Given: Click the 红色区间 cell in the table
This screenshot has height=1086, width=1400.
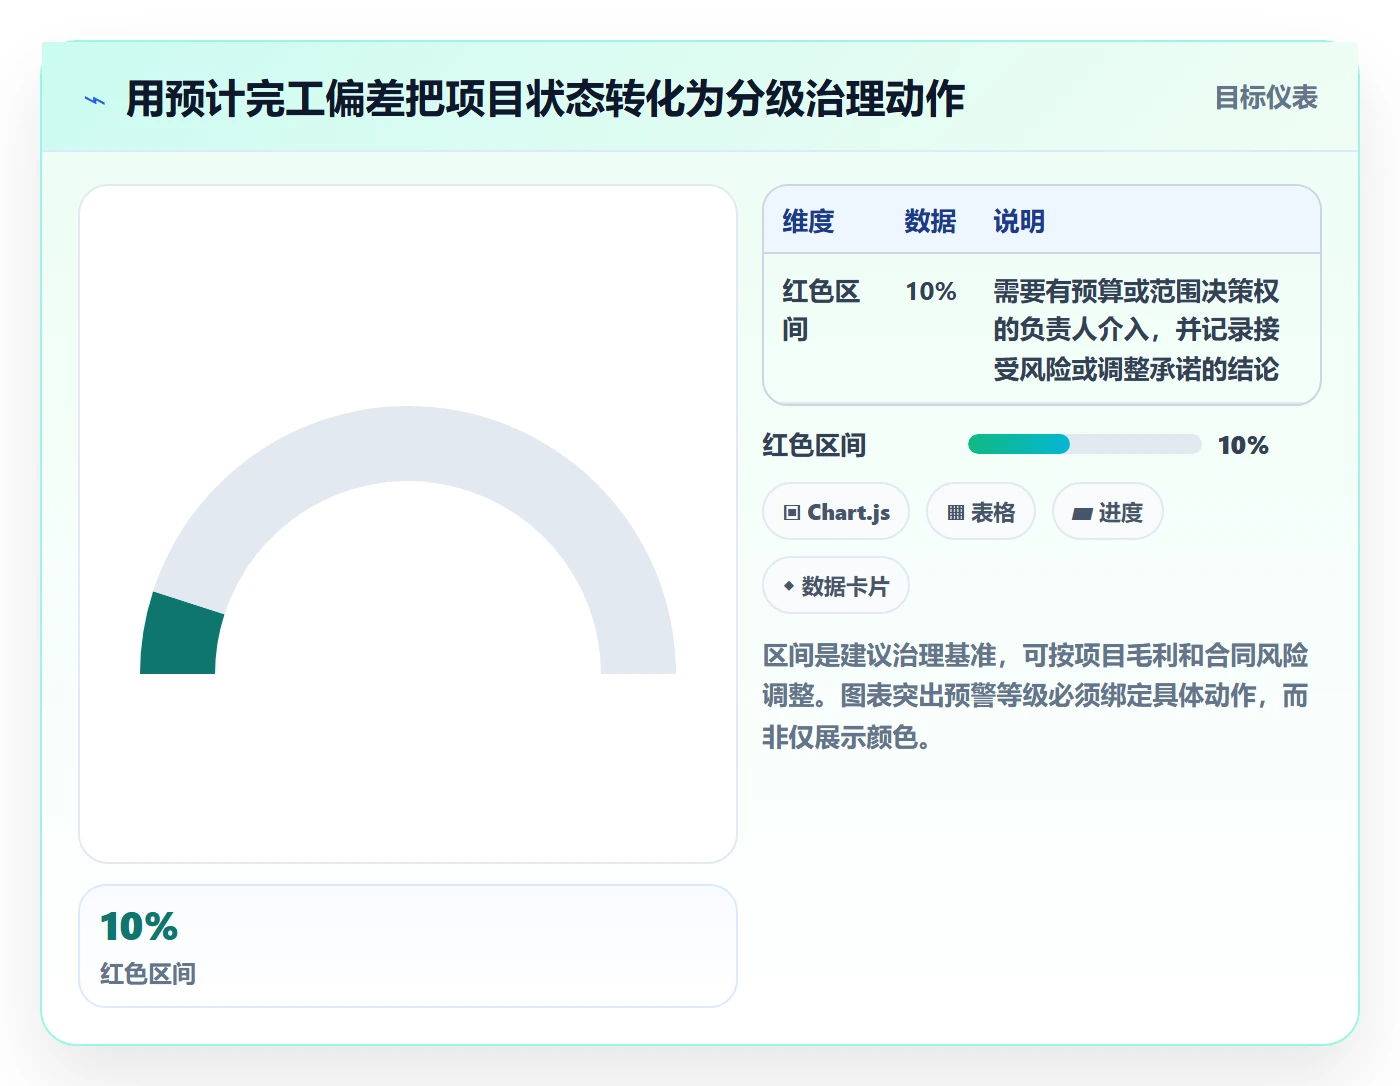Looking at the screenshot, I should [x=821, y=310].
